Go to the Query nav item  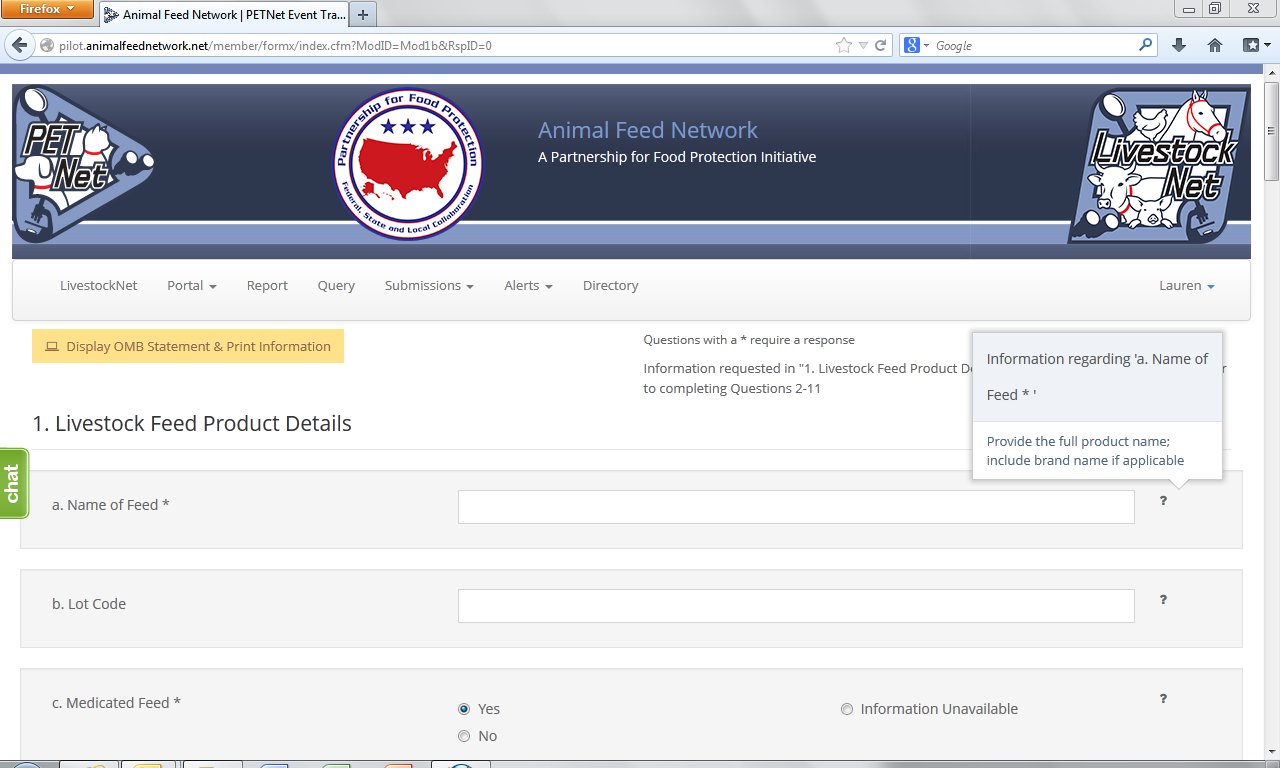tap(336, 286)
